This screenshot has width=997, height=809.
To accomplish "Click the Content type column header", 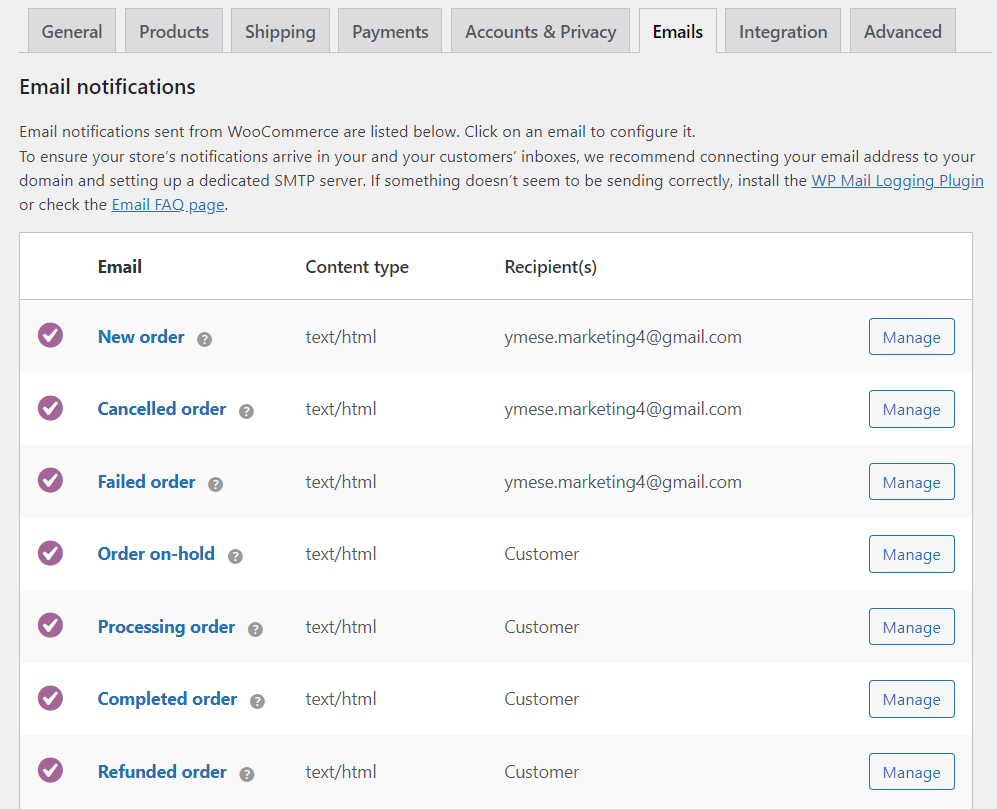I will pos(357,267).
